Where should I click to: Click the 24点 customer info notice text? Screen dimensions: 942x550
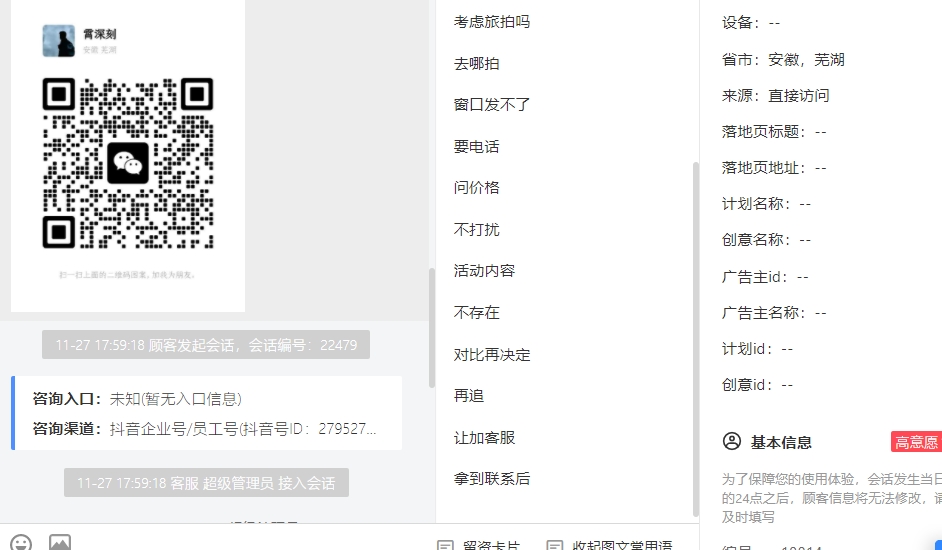tap(831, 498)
